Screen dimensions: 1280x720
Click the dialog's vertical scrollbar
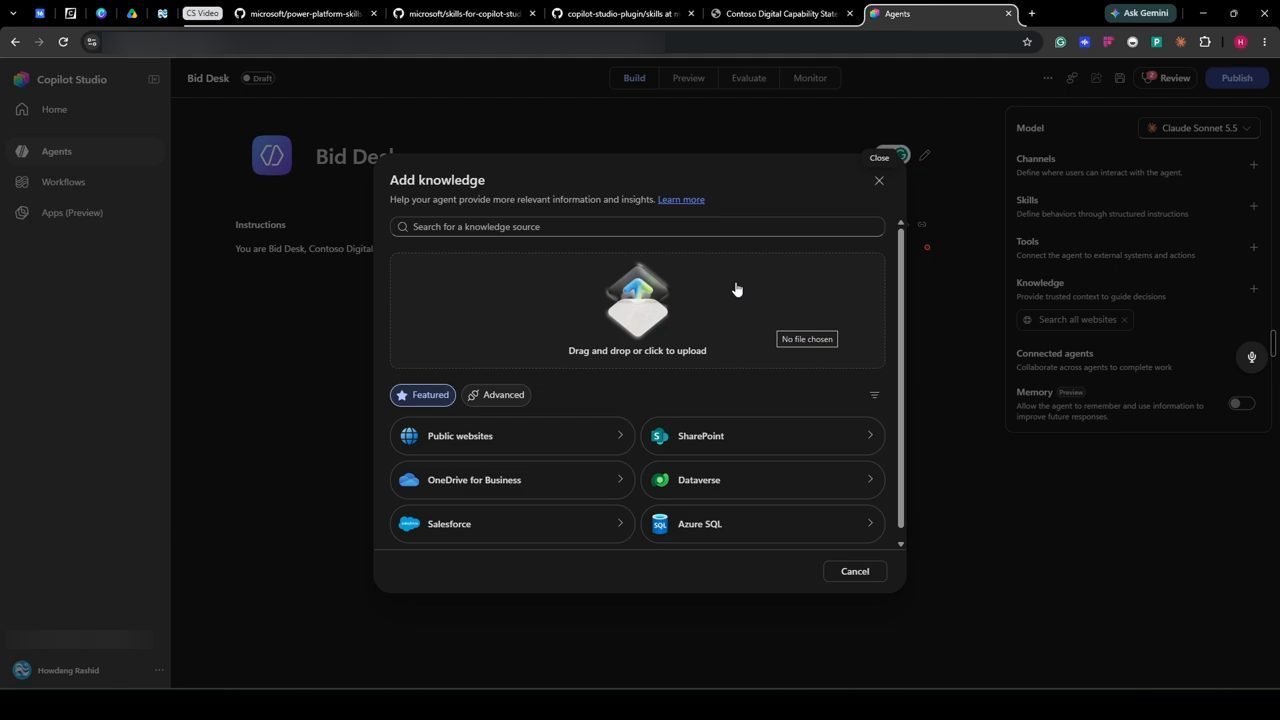coord(901,380)
